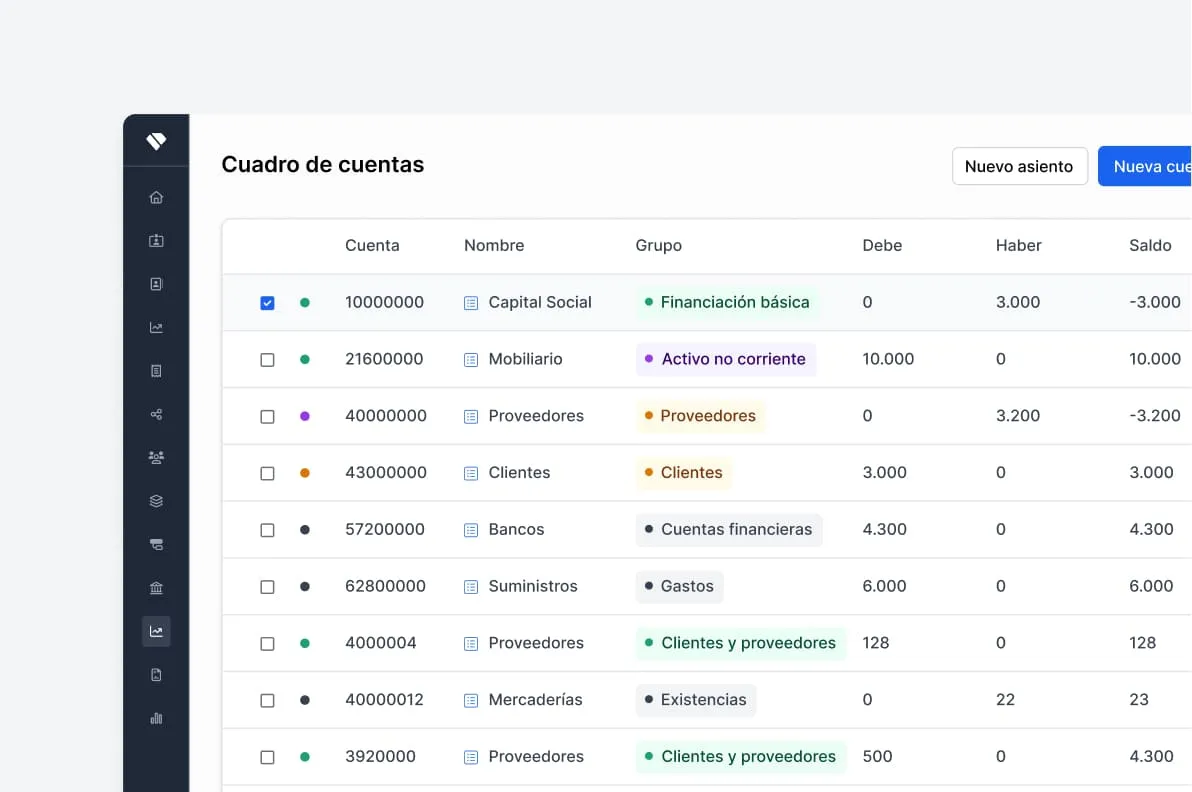
Task: Click the bar chart reports icon
Action: click(x=156, y=718)
